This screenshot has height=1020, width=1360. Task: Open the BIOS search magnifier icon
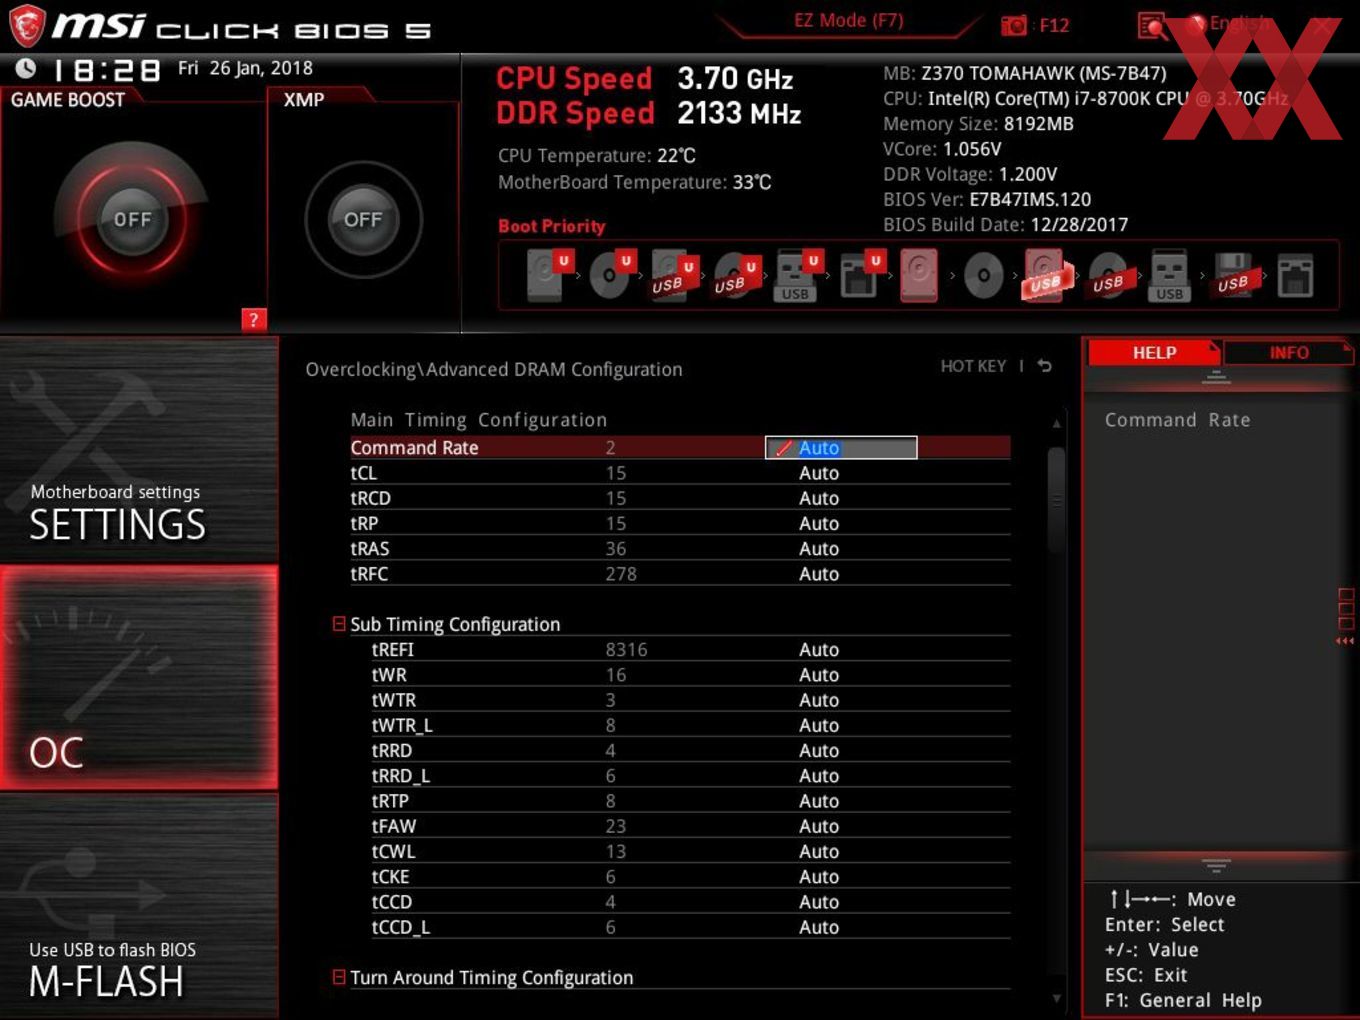pos(1153,26)
